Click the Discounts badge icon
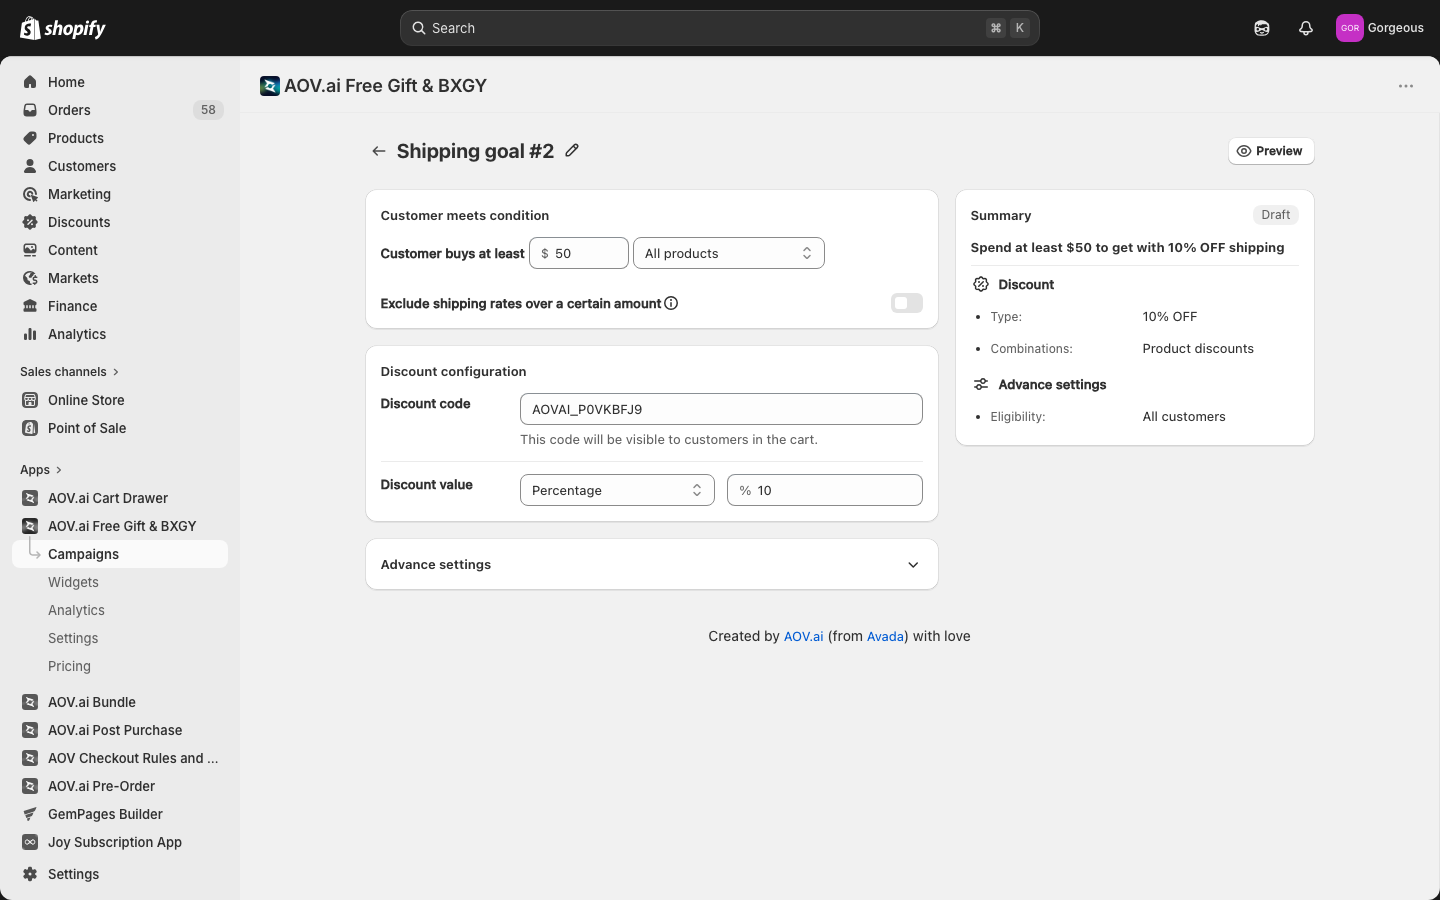Screen dimensions: 1440x900 coord(30,222)
